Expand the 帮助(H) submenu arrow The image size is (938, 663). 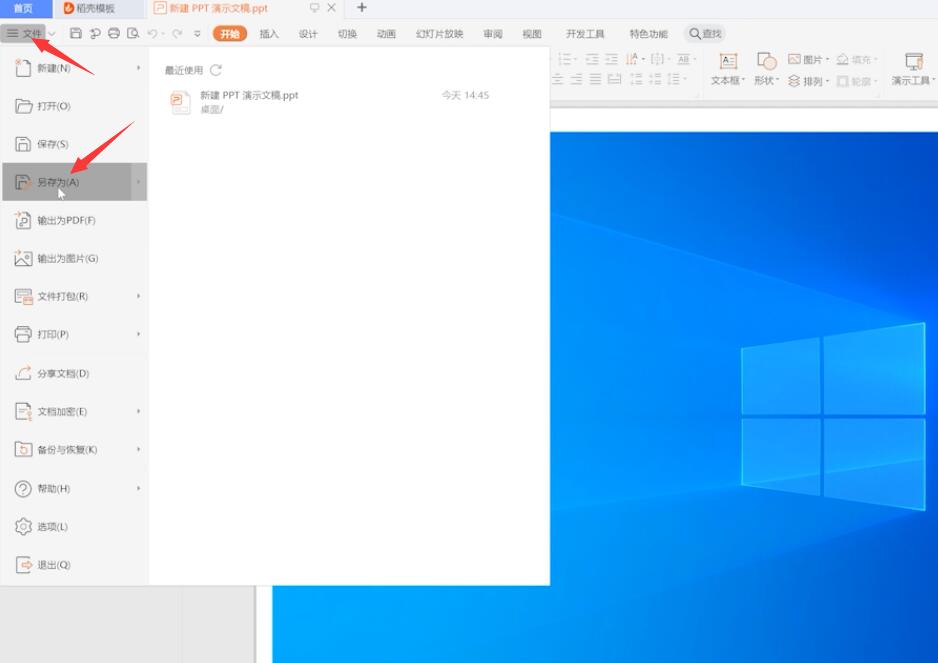(138, 488)
